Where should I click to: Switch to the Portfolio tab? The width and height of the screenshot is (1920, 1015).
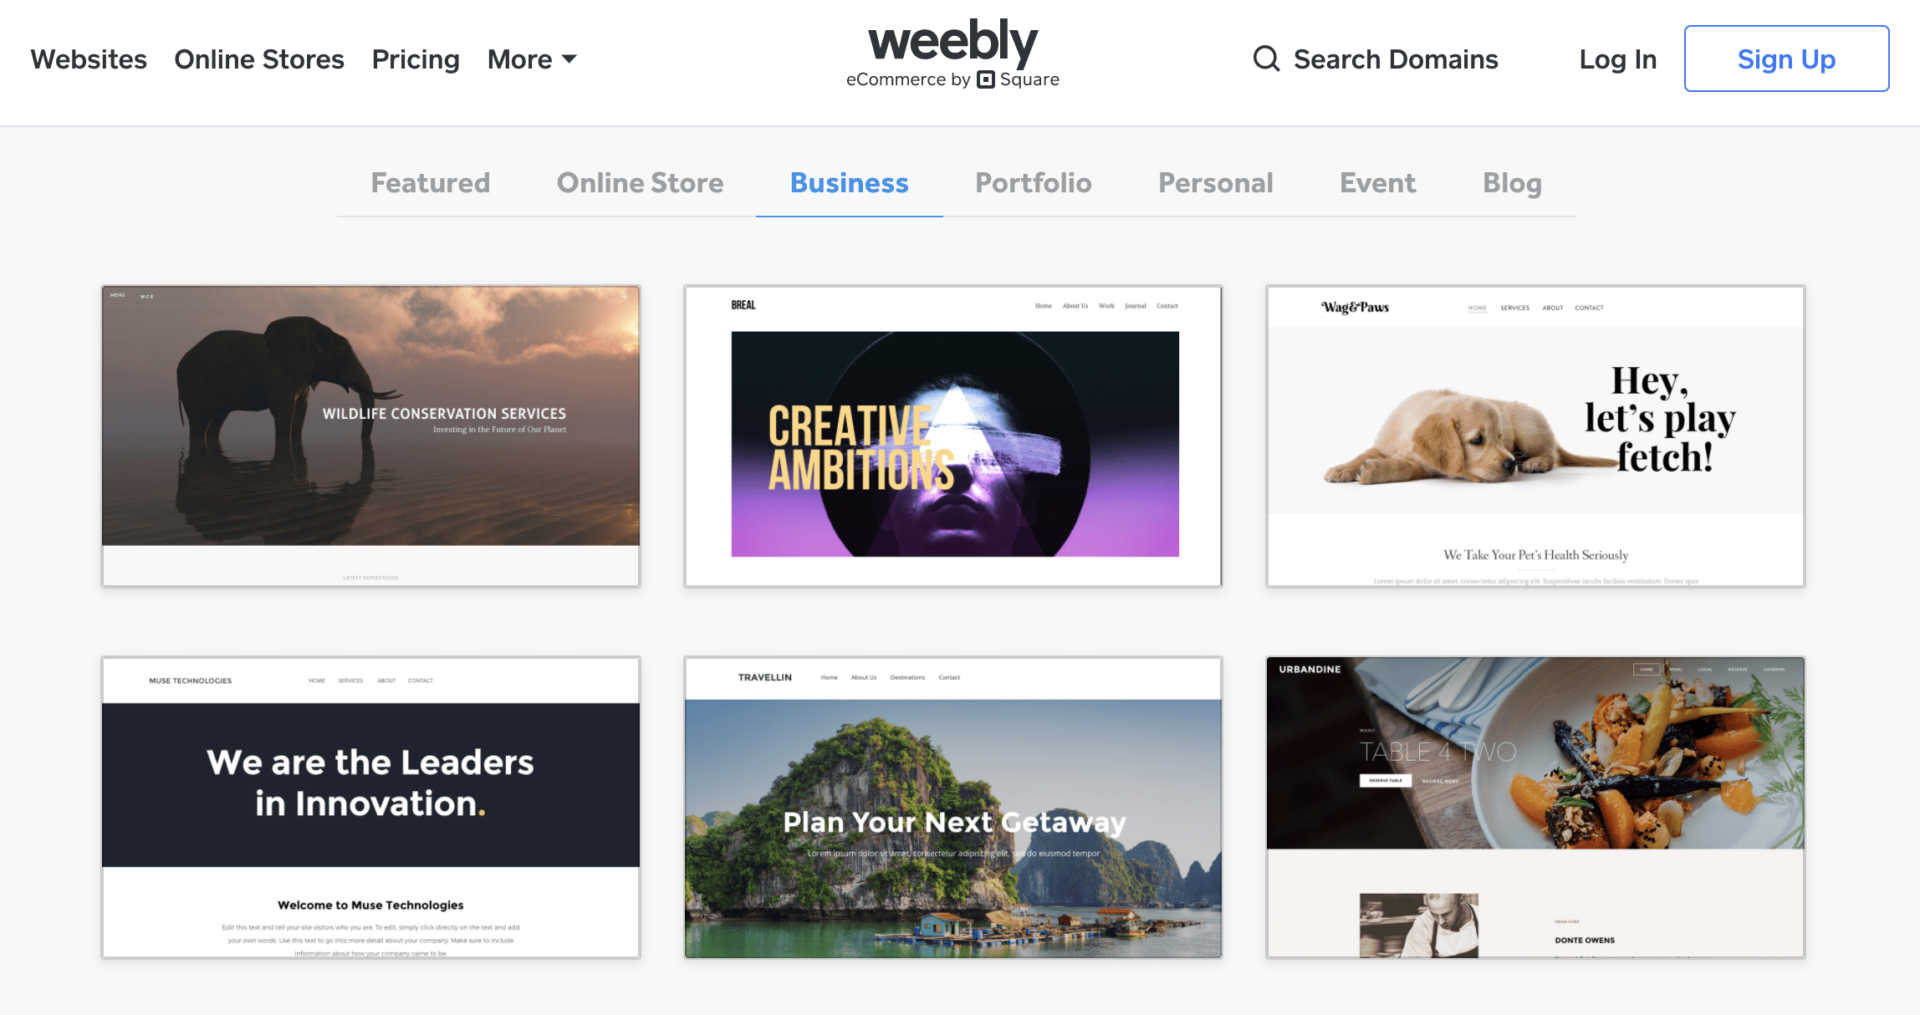pos(1033,183)
